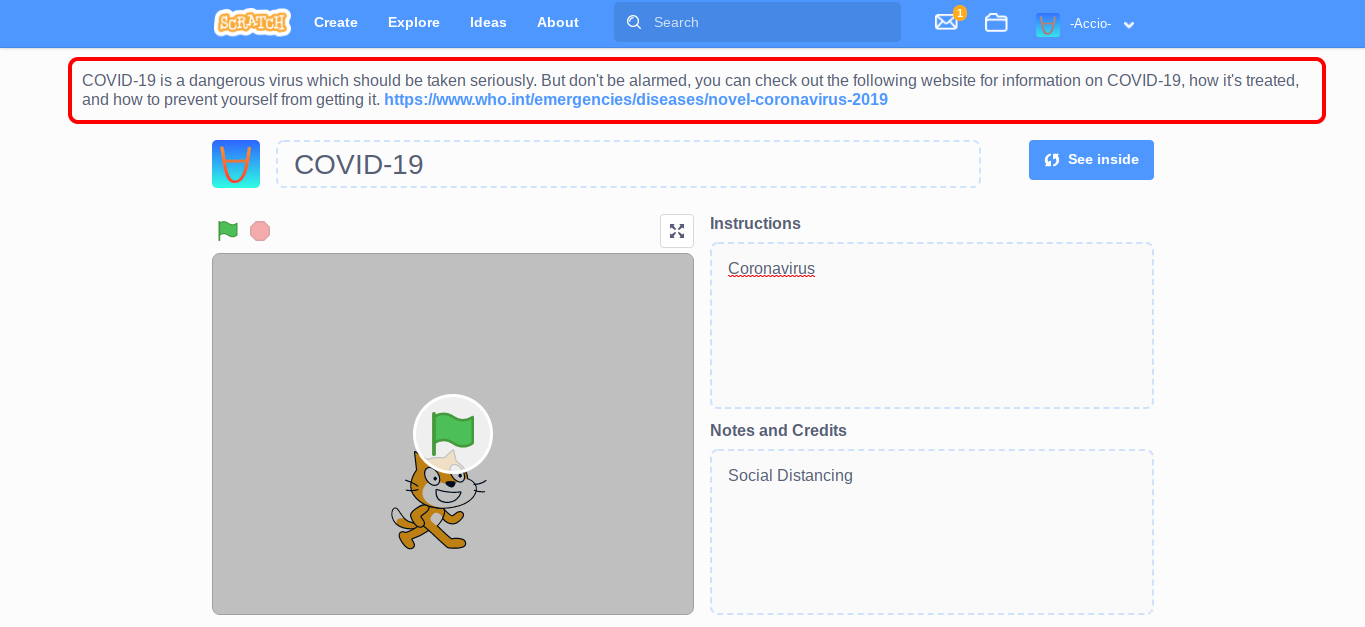Click the See inside button
This screenshot has height=627, width=1365.
1091,160
